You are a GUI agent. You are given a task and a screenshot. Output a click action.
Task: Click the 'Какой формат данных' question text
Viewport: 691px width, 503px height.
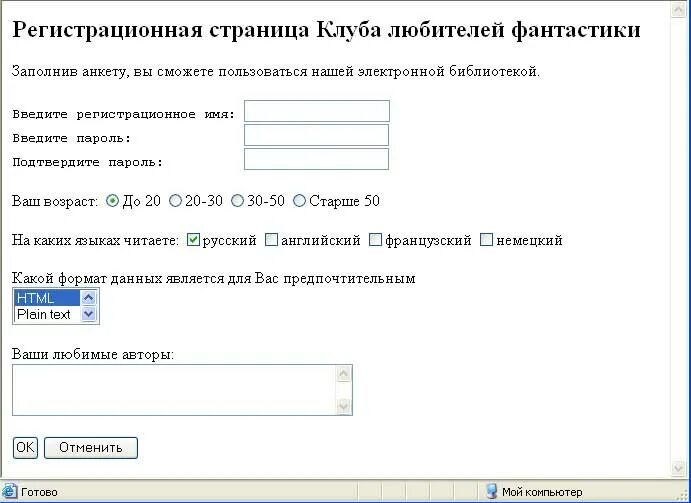pos(214,279)
